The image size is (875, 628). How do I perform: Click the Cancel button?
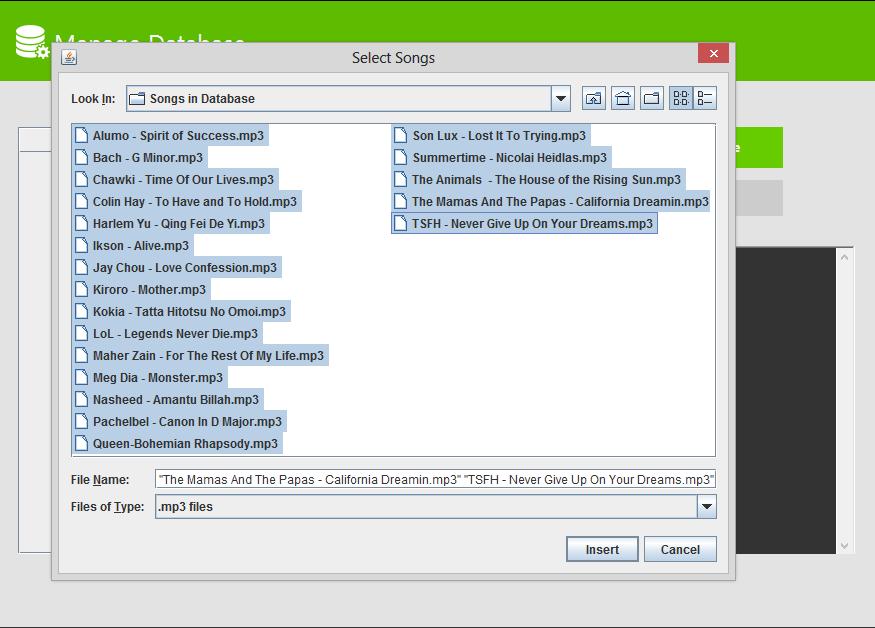pos(680,549)
